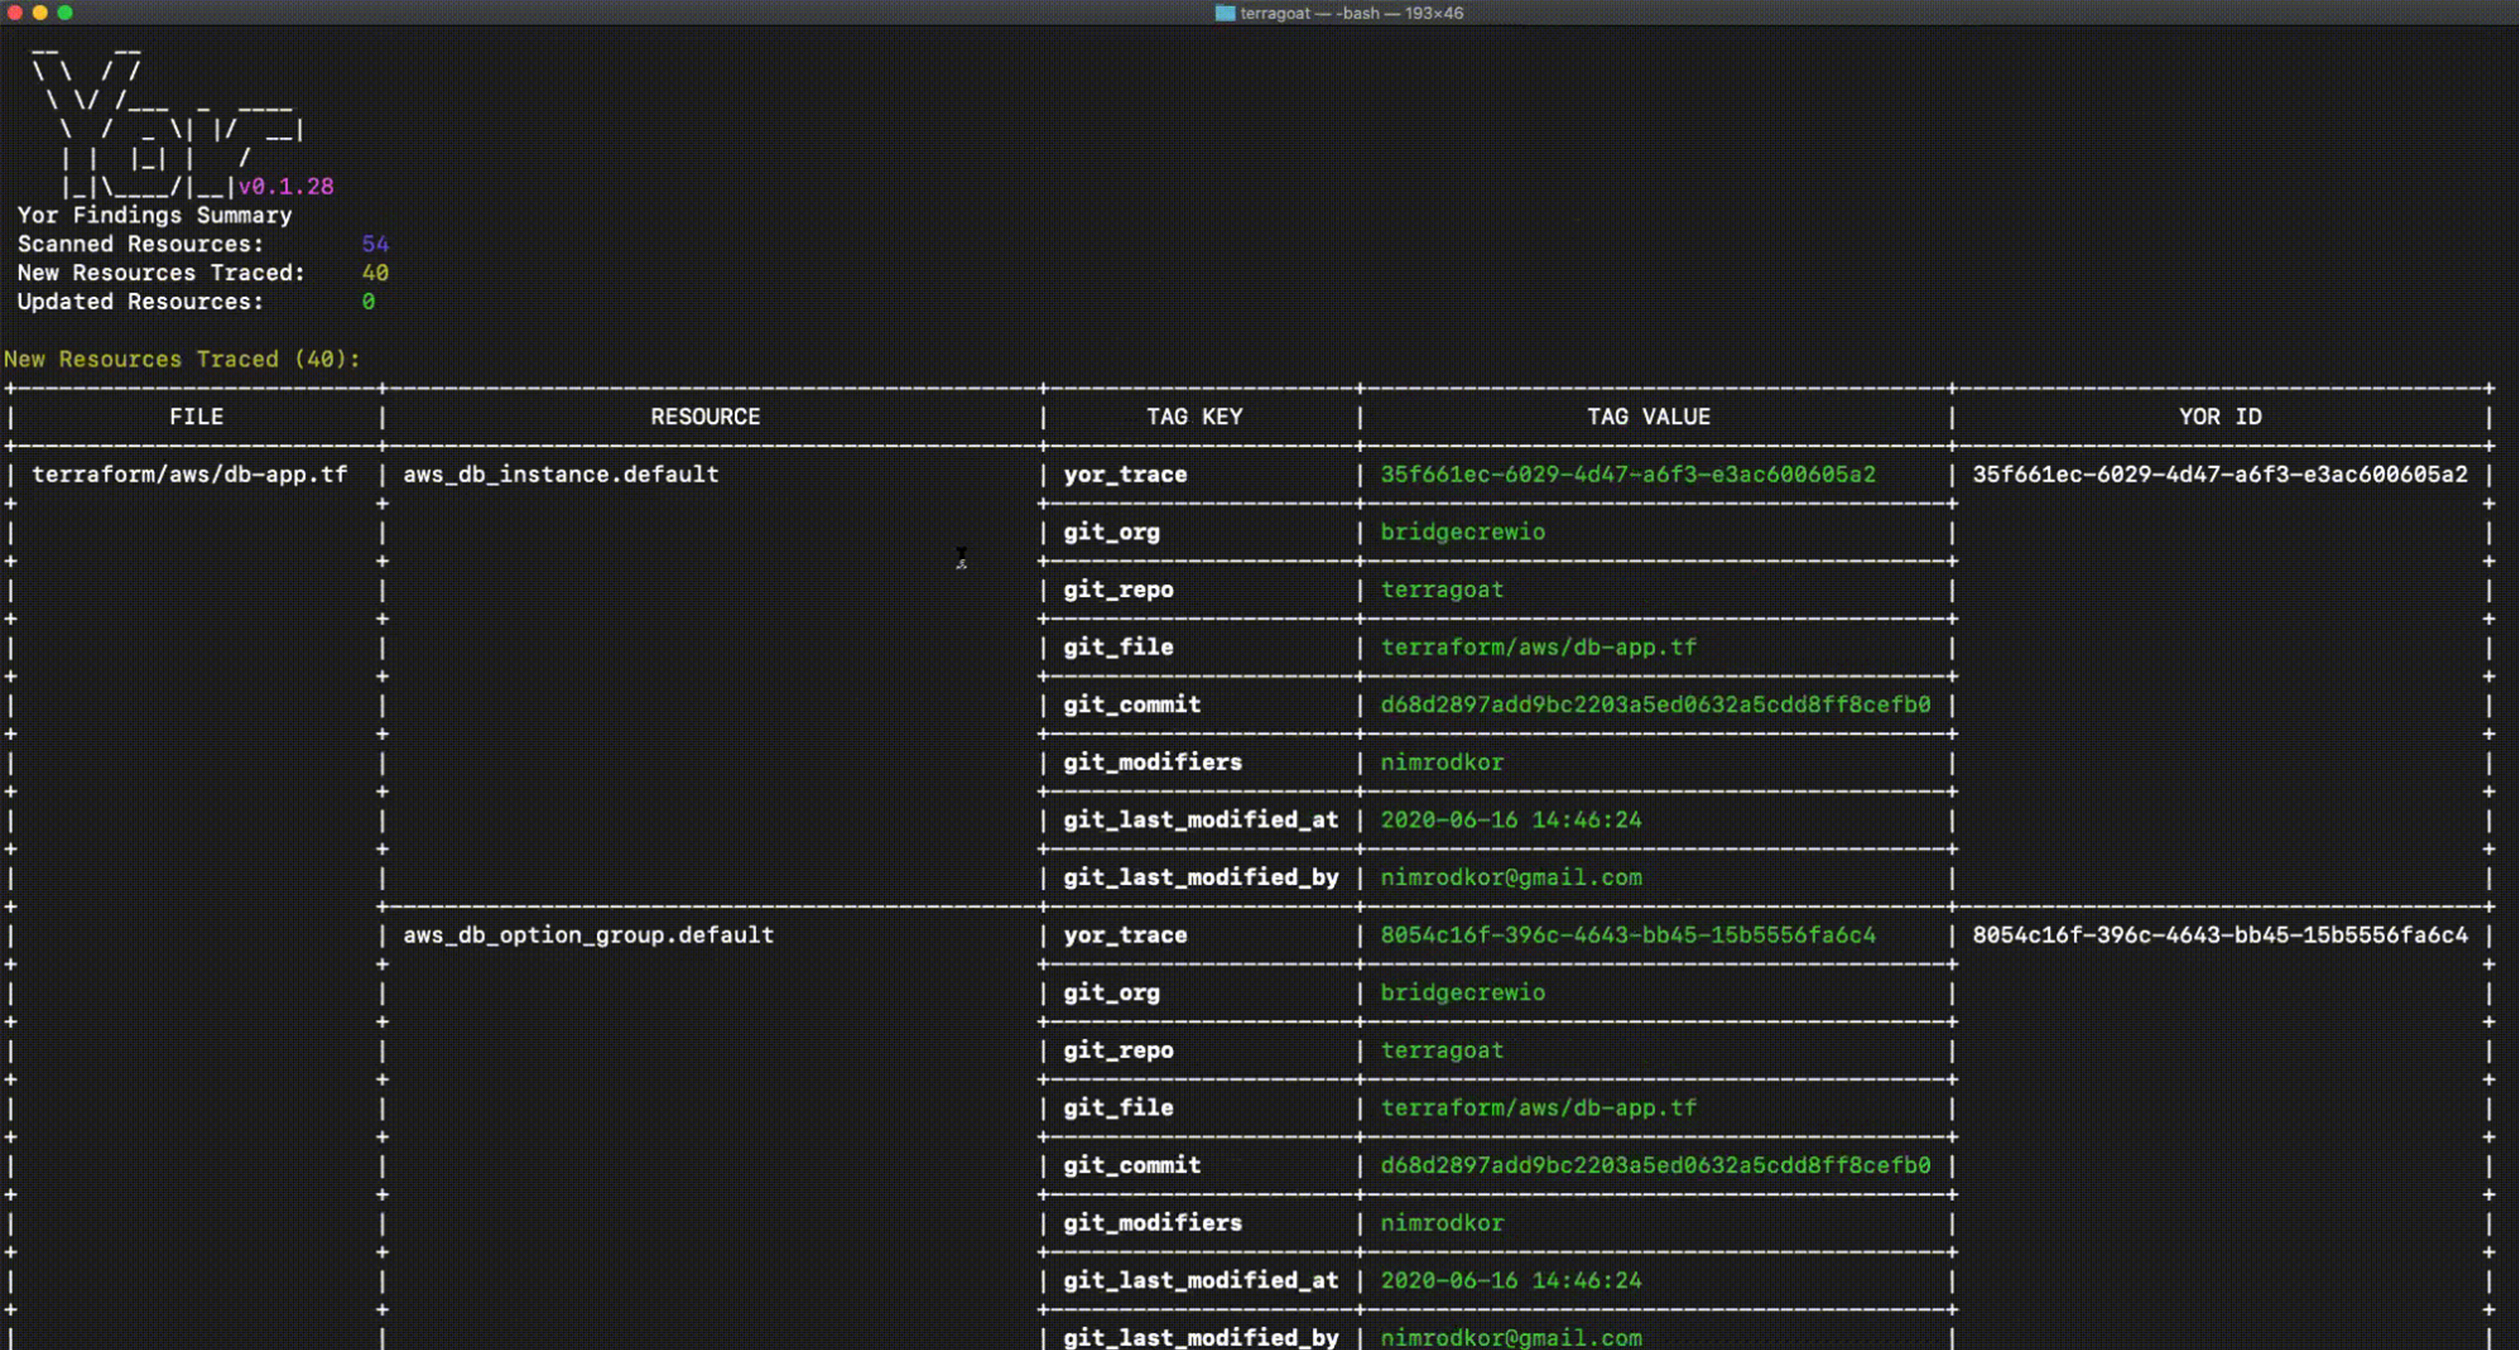This screenshot has width=2519, height=1350.
Task: Click the first bridgecrewio git_org value
Action: [x=1462, y=533]
